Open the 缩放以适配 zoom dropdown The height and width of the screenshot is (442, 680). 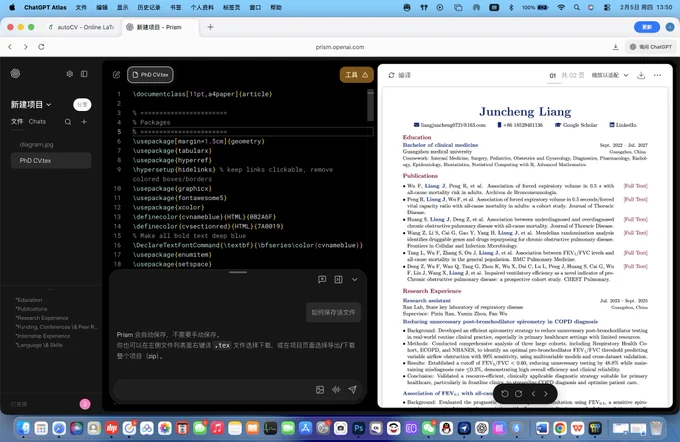coord(610,75)
